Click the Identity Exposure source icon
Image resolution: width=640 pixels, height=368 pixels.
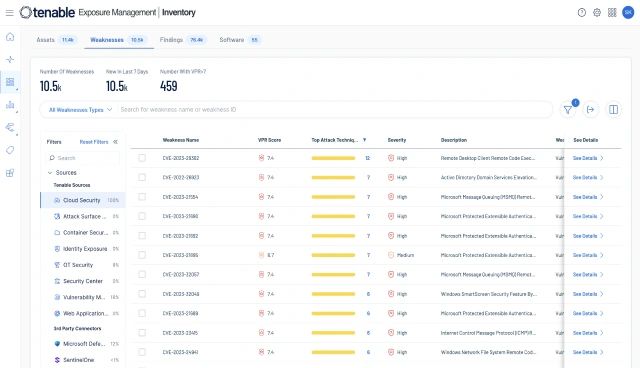57,249
